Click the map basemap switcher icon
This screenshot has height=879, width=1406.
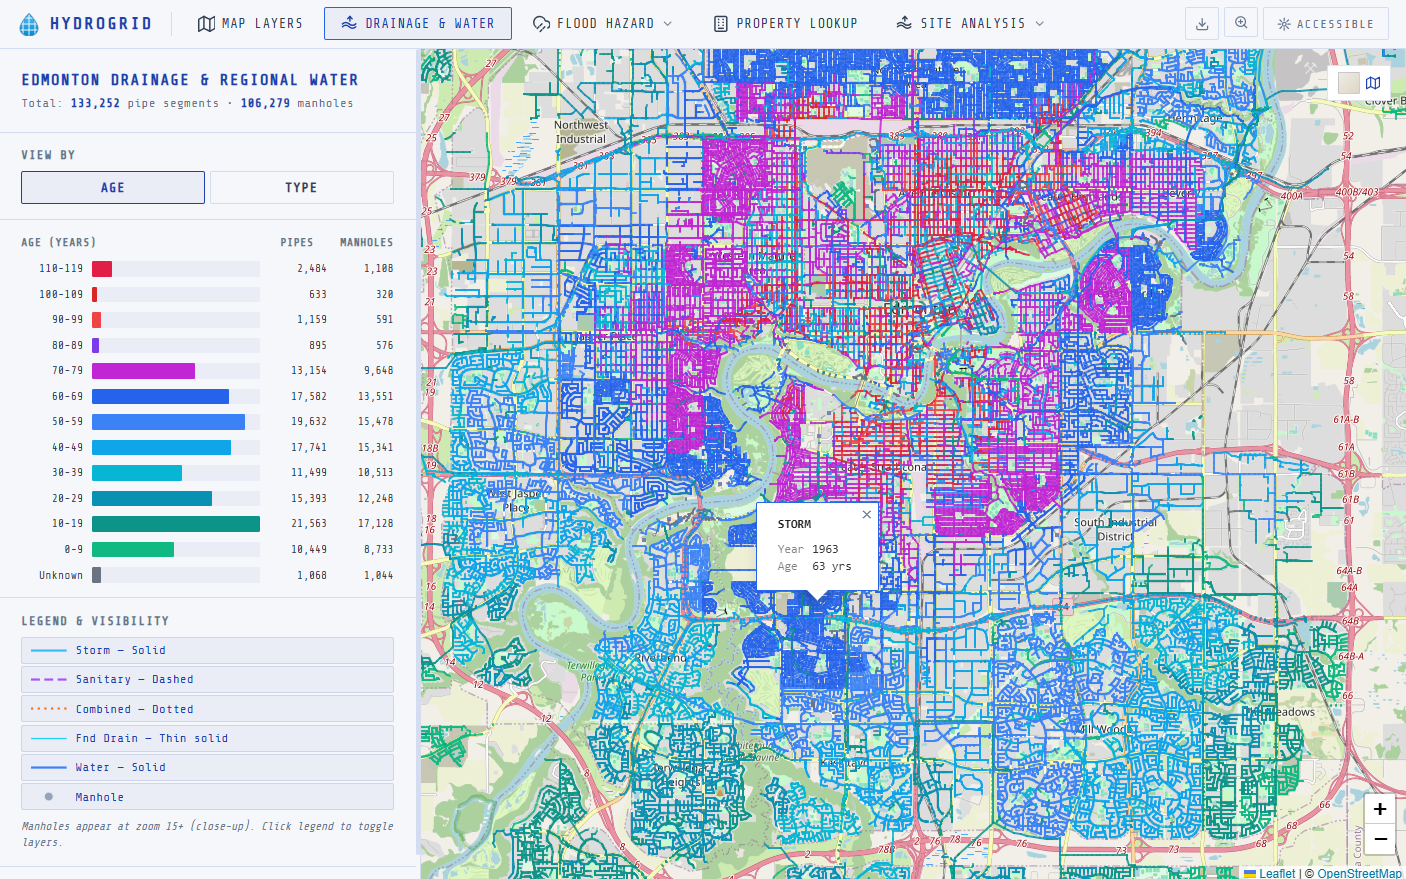[x=1373, y=83]
